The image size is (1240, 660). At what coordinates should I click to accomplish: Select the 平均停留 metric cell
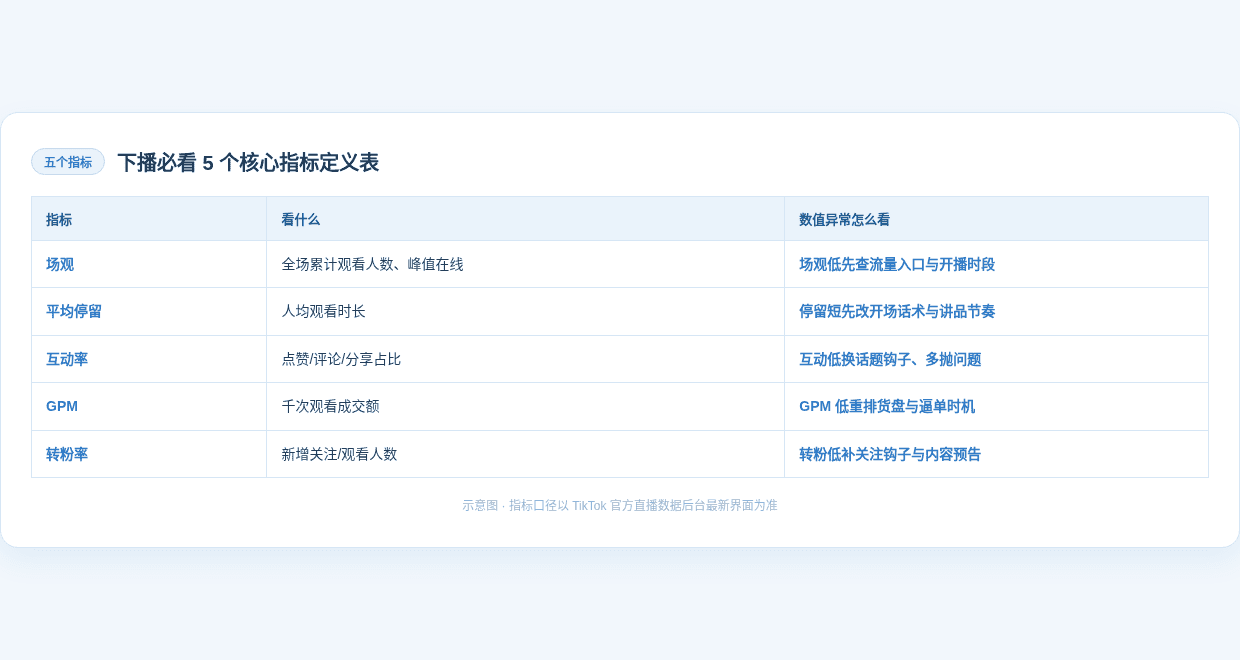click(x=149, y=312)
